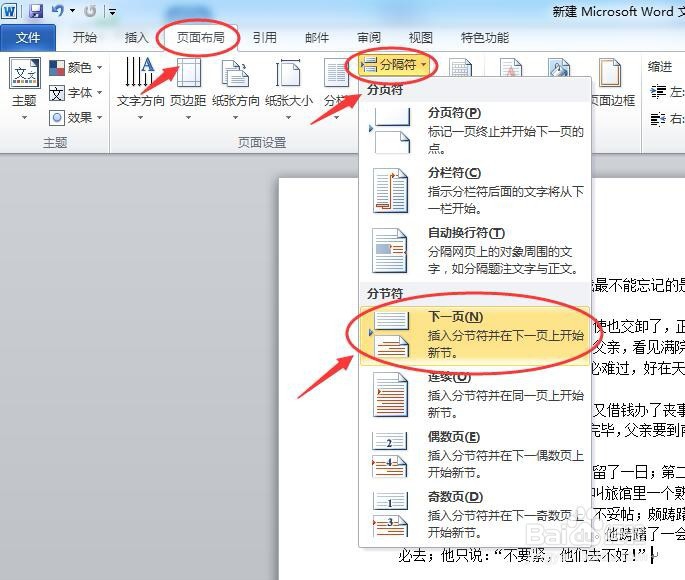Open the 主题 (Themes) gallery button
685x580 pixels.
[24, 88]
